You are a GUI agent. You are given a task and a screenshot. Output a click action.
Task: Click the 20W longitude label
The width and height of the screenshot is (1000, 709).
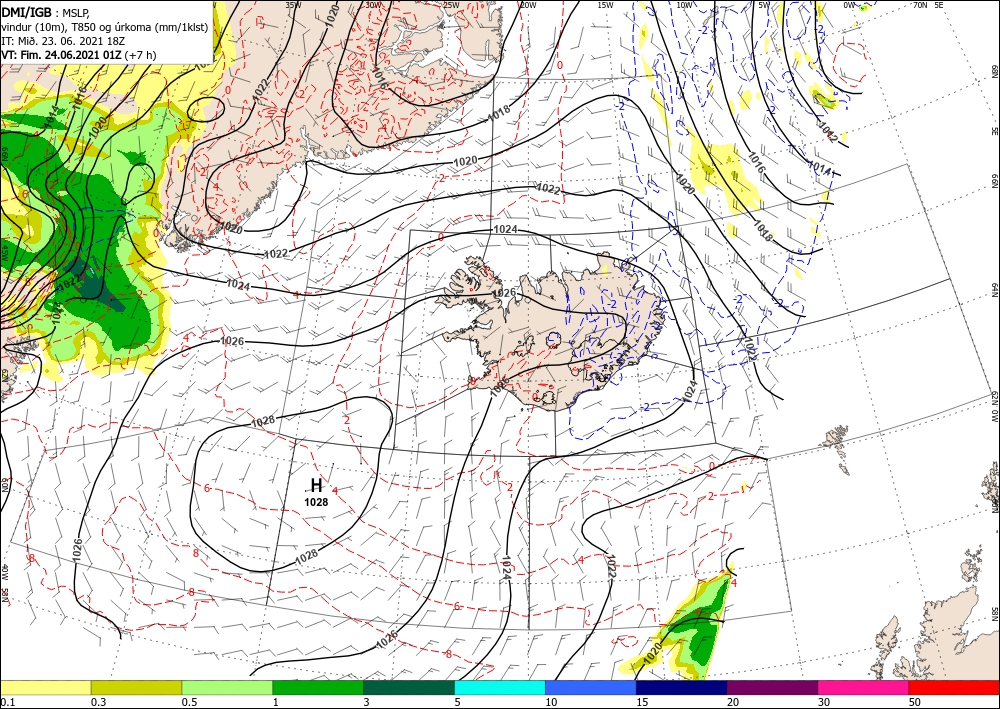tap(528, 5)
